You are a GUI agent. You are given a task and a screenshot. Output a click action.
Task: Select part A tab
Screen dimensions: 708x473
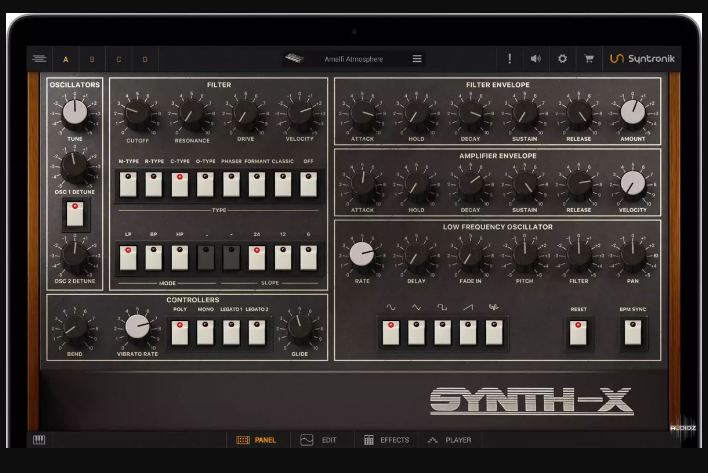65,59
